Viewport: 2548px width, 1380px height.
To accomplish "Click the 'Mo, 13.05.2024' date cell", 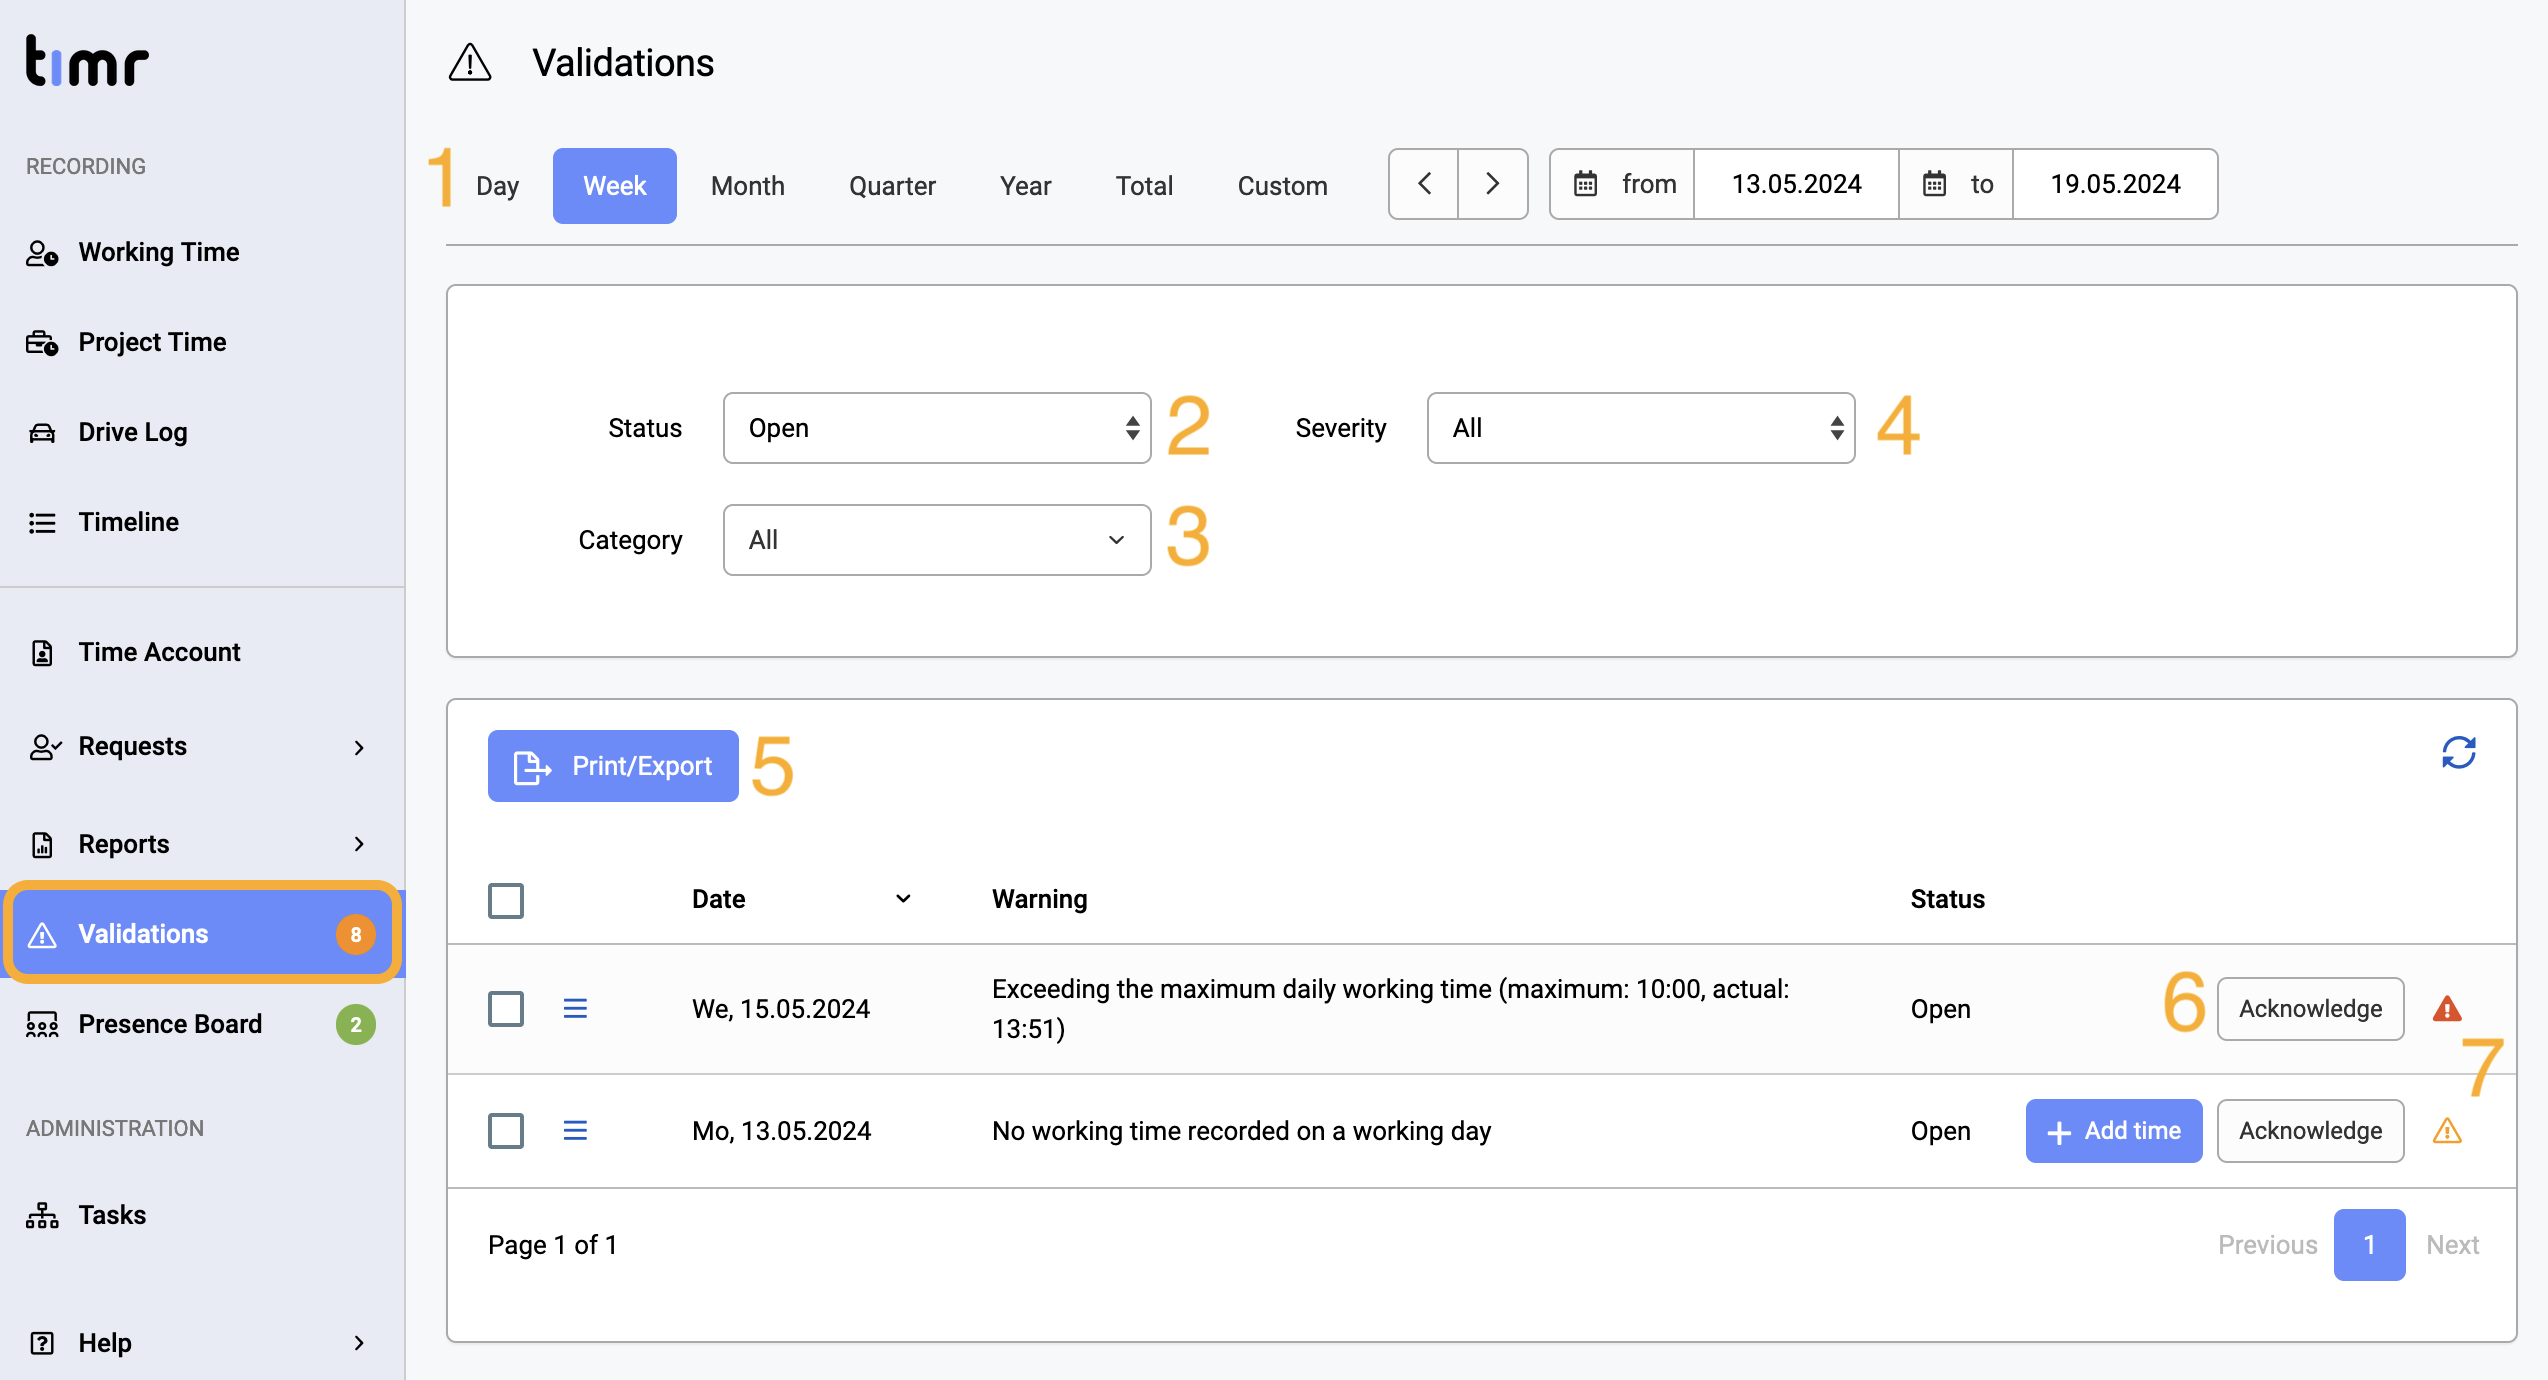I will [x=781, y=1131].
